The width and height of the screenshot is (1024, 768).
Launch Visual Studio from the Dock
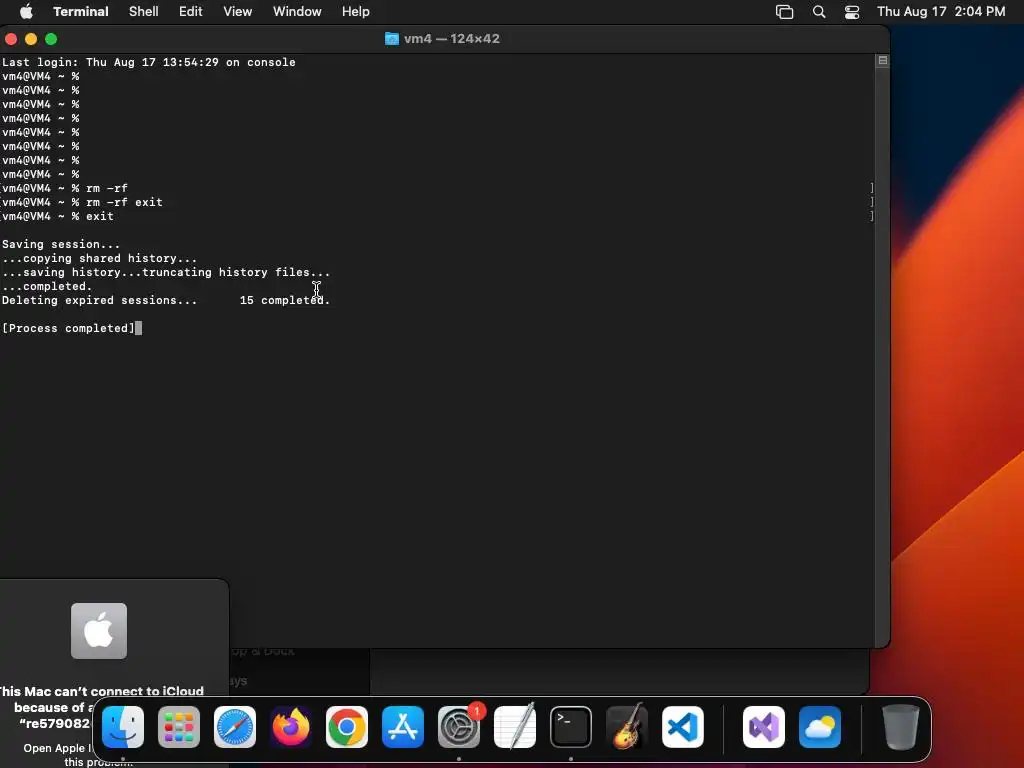point(764,727)
